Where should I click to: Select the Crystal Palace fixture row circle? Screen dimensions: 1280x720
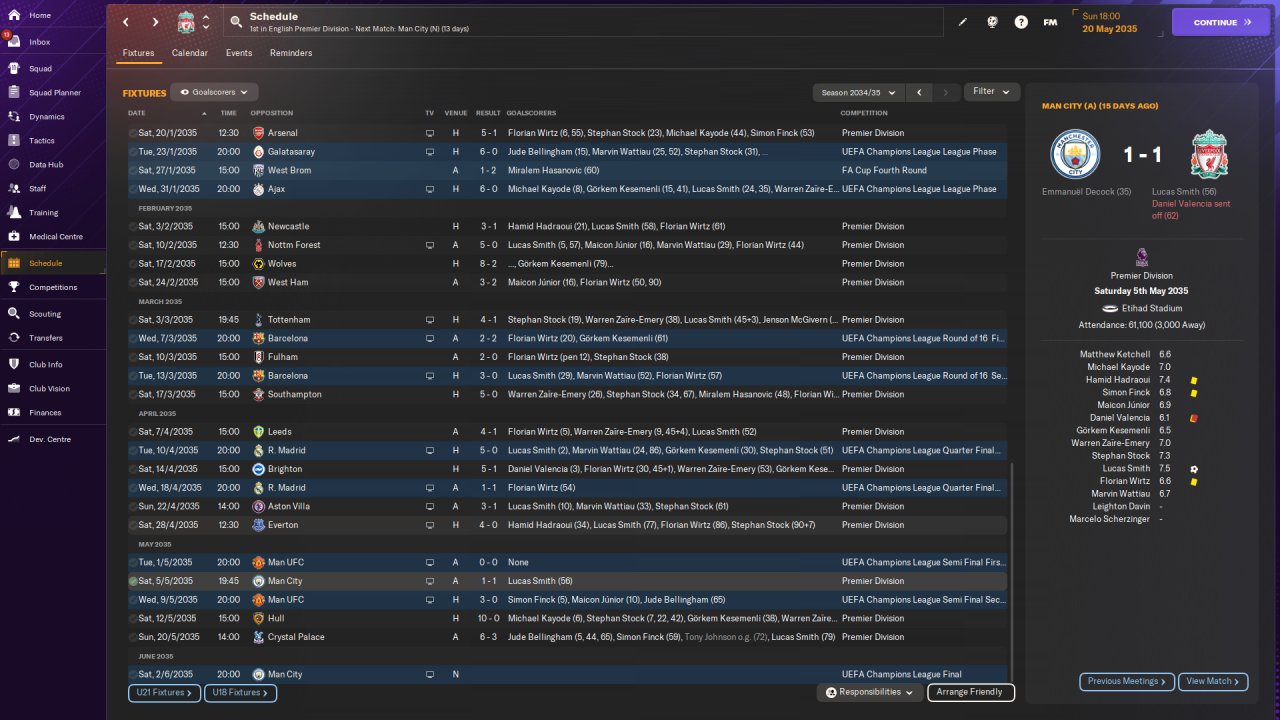133,637
